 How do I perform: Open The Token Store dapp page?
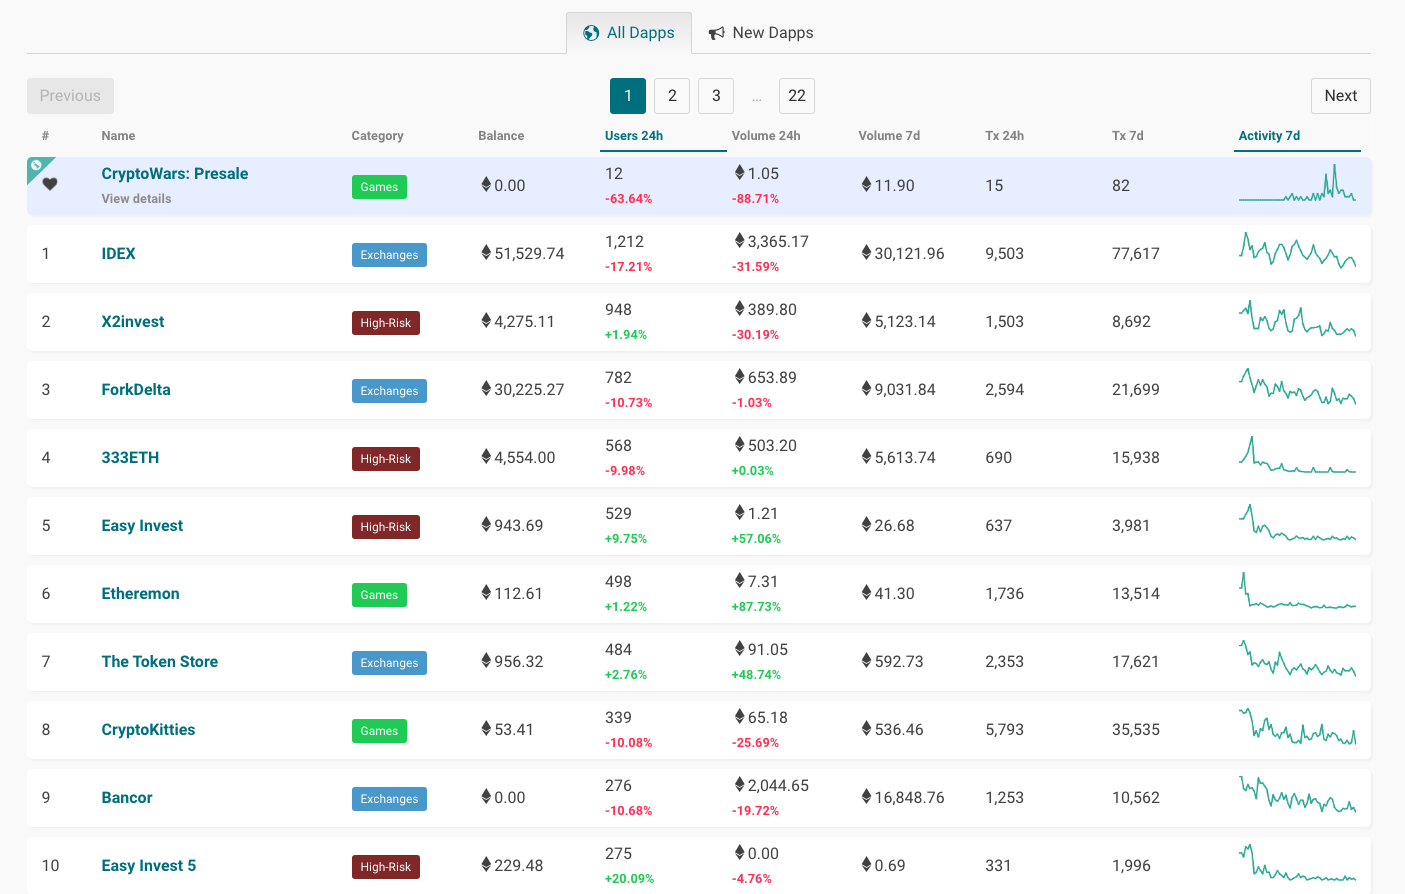pyautogui.click(x=160, y=662)
